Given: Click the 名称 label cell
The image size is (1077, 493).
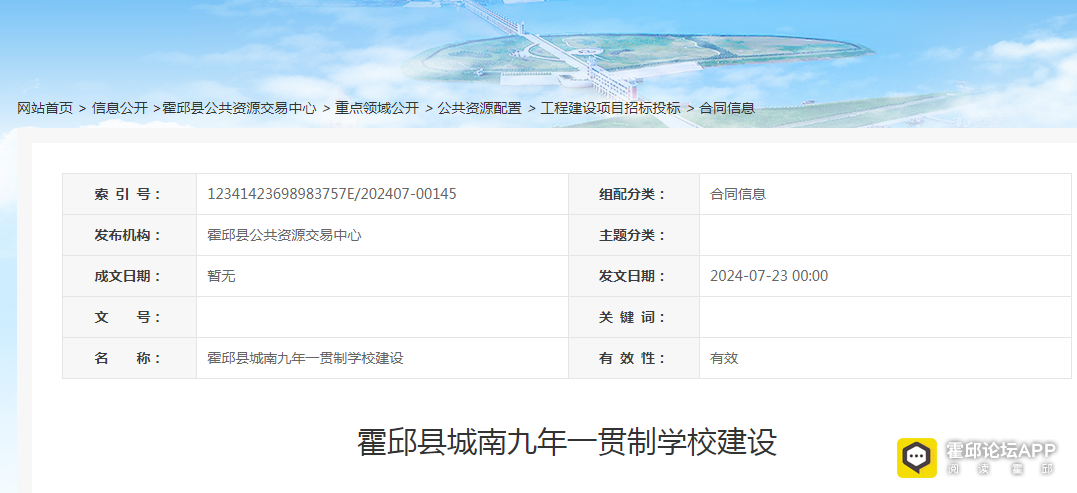Looking at the screenshot, I should (130, 358).
